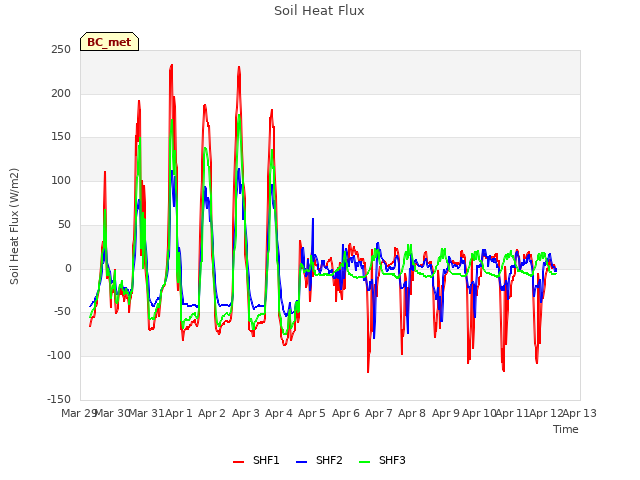Click the -100 y-axis tick label
640x480 pixels.
click(59, 356)
